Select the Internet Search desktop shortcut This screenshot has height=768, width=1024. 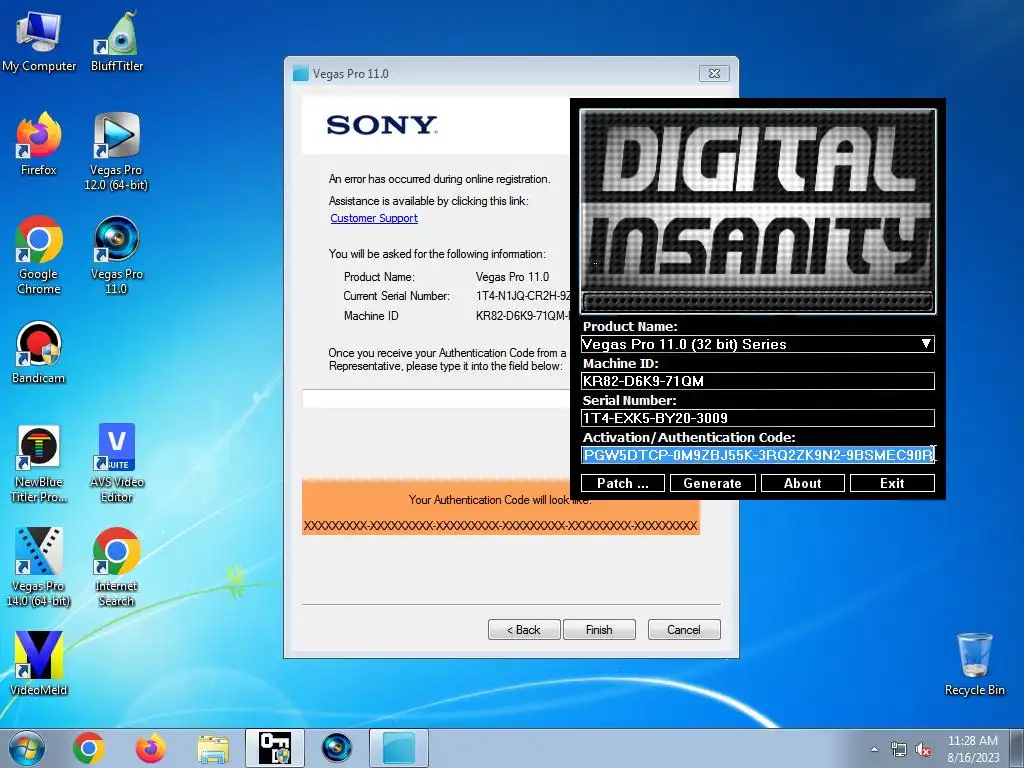point(116,567)
